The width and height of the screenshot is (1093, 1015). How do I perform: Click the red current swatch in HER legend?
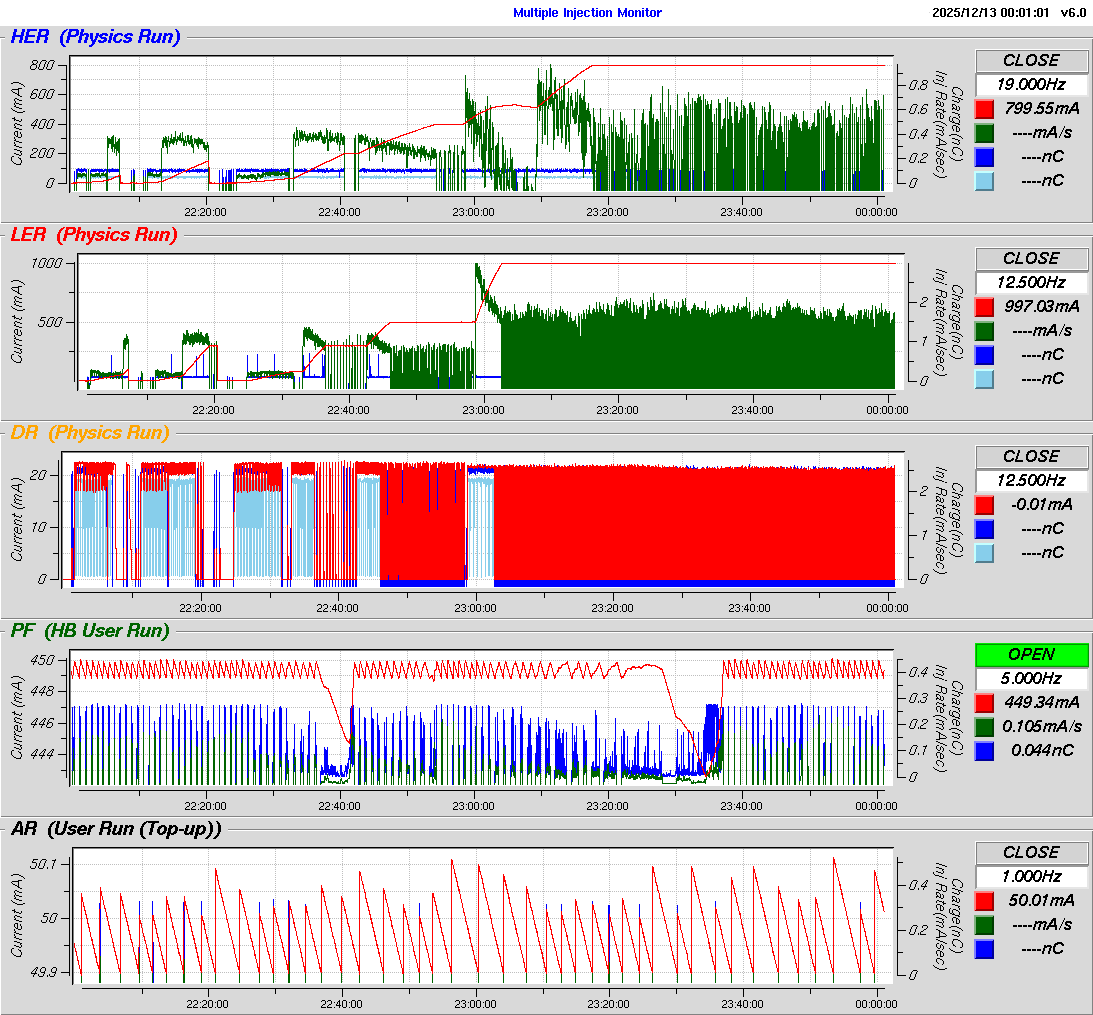pyautogui.click(x=985, y=109)
